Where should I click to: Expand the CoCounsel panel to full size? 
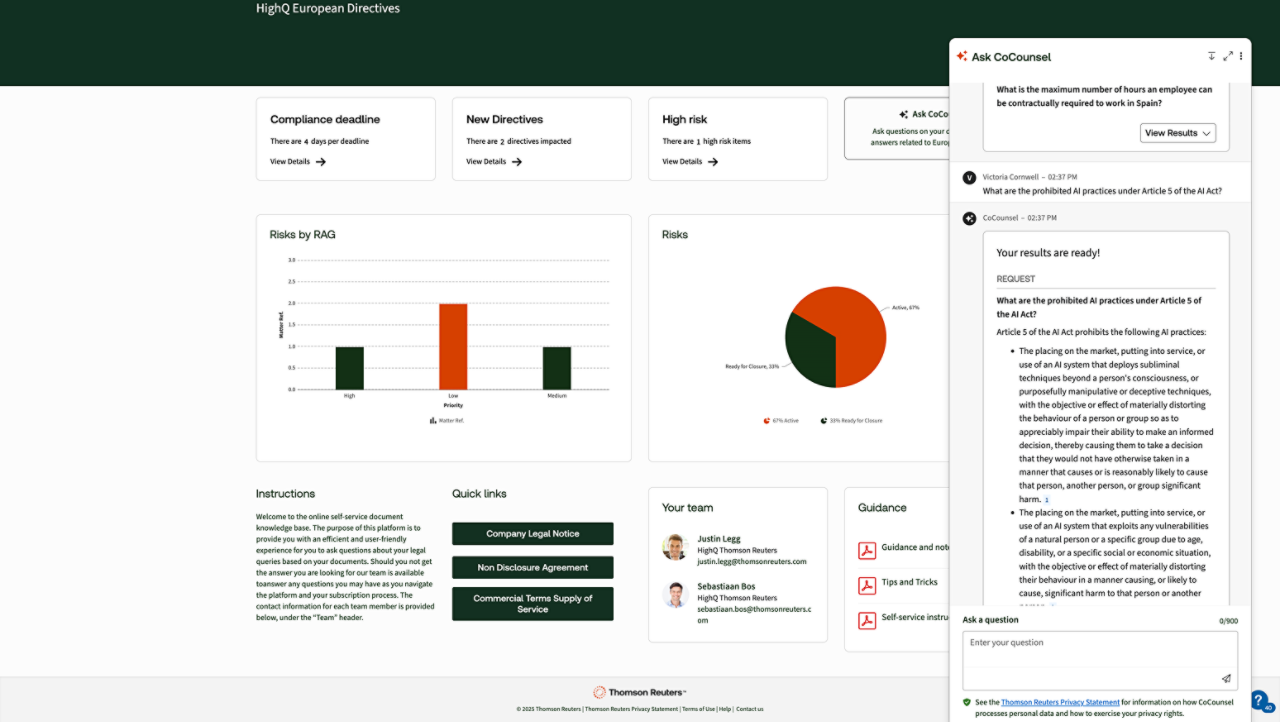tap(1228, 56)
